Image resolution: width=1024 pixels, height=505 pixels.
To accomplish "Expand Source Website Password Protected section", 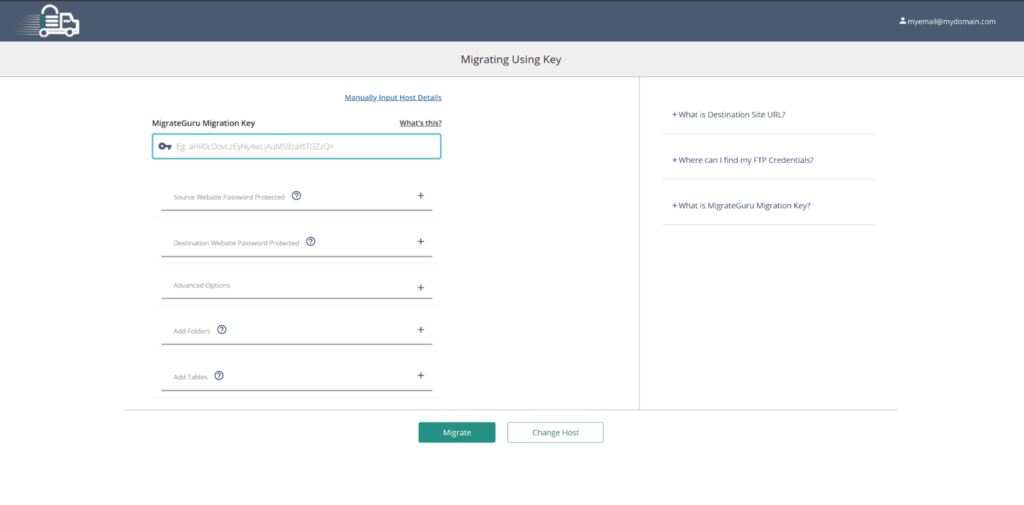I will click(x=421, y=196).
